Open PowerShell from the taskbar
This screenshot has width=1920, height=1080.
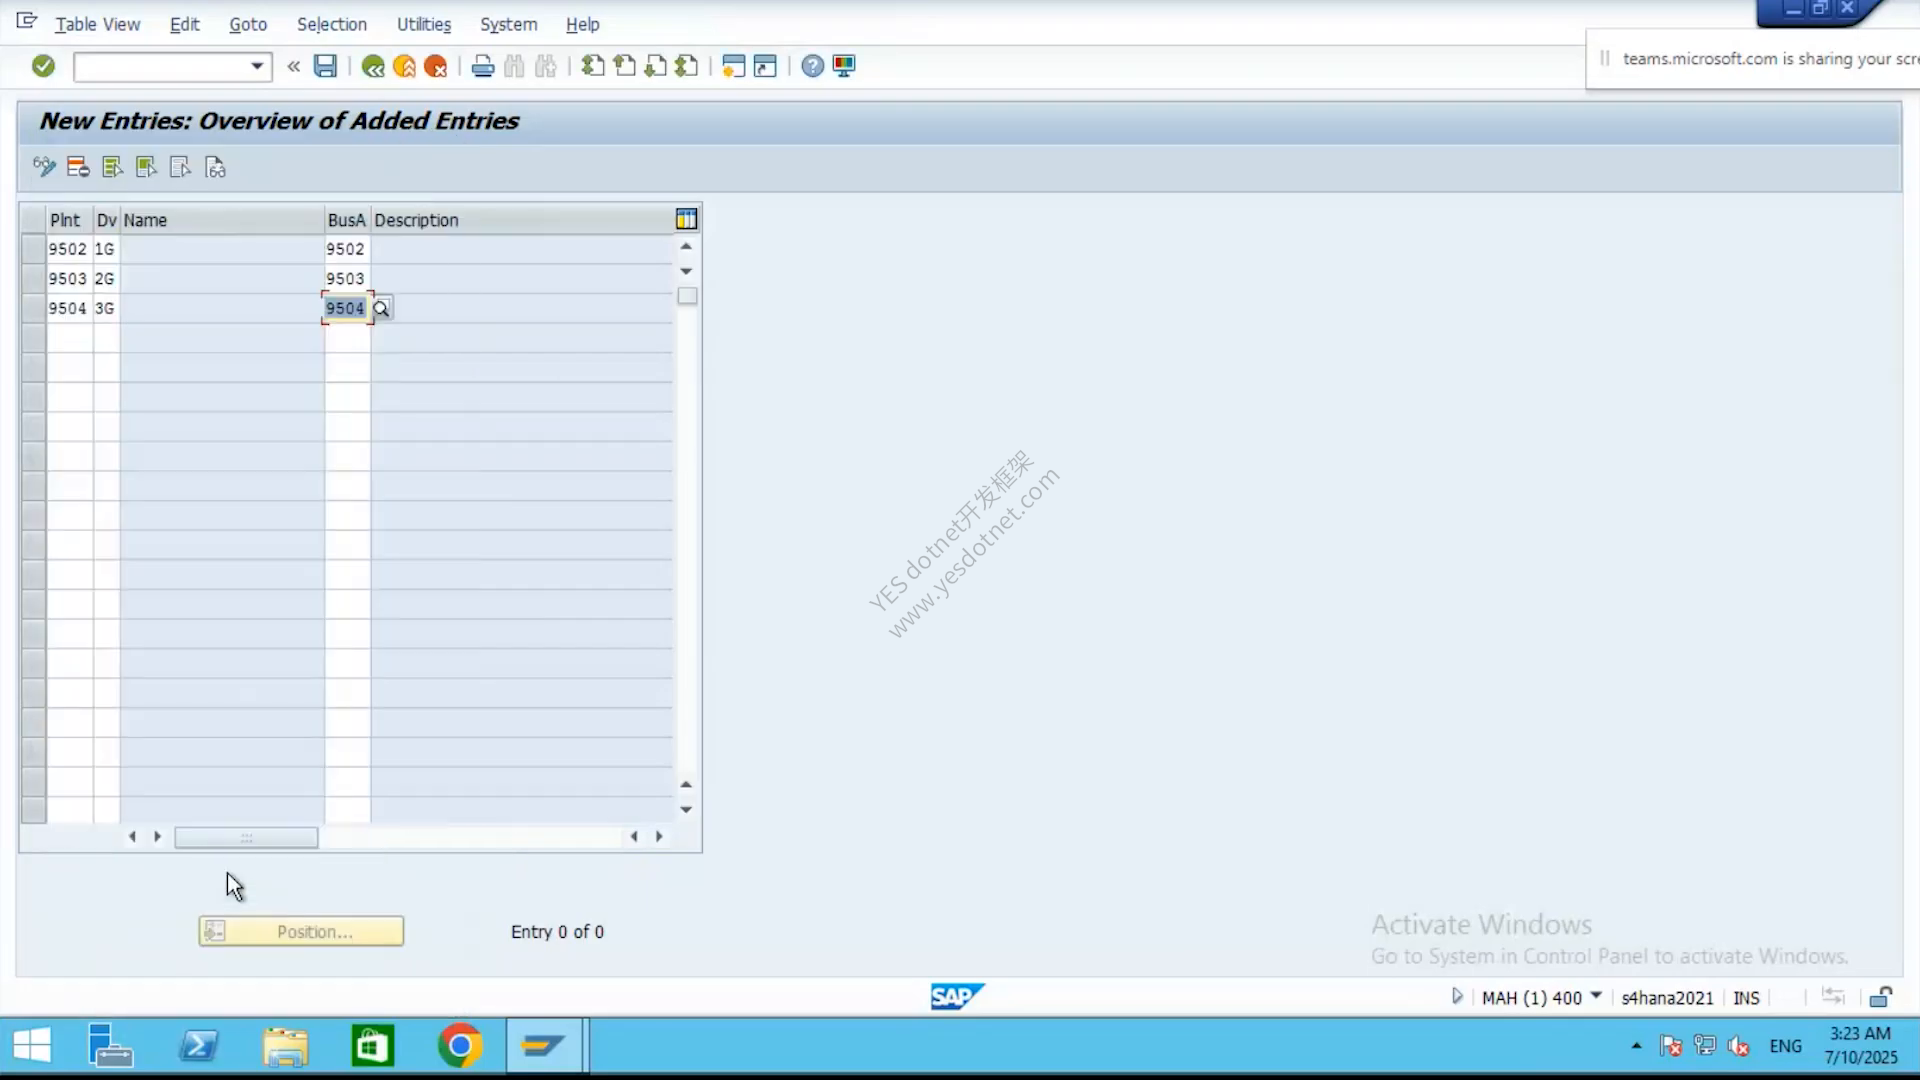point(198,1046)
